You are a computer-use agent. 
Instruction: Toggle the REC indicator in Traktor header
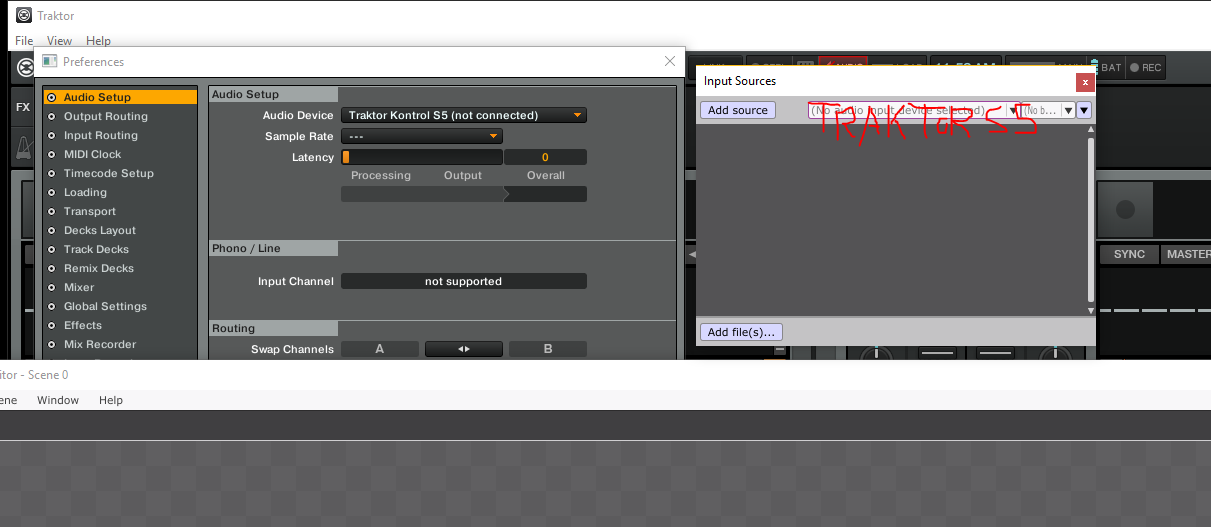pos(1146,68)
